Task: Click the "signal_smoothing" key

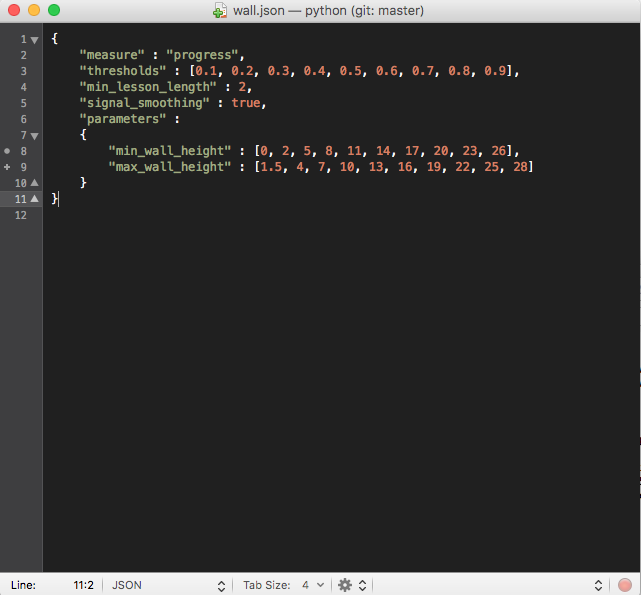Action: tap(144, 103)
